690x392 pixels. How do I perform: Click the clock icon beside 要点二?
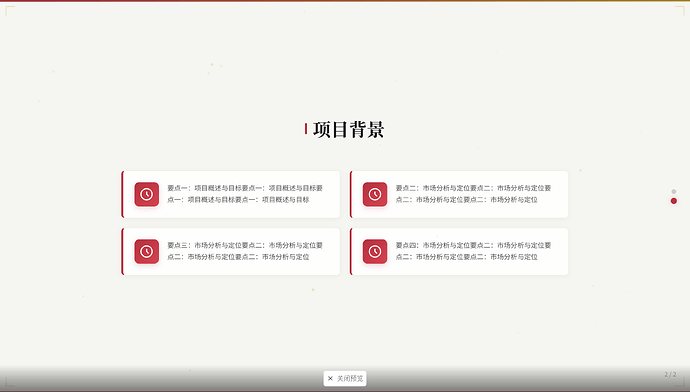[375, 194]
